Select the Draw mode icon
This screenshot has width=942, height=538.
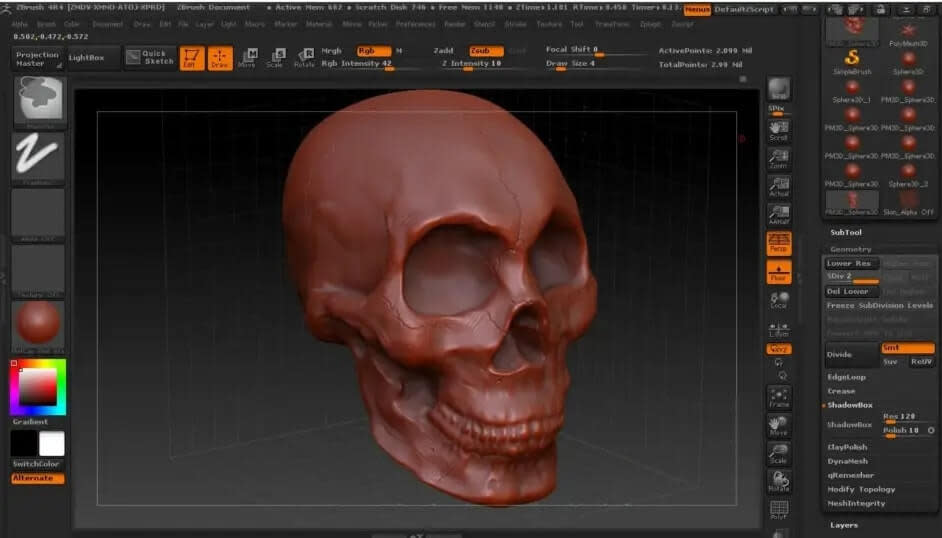(x=220, y=58)
